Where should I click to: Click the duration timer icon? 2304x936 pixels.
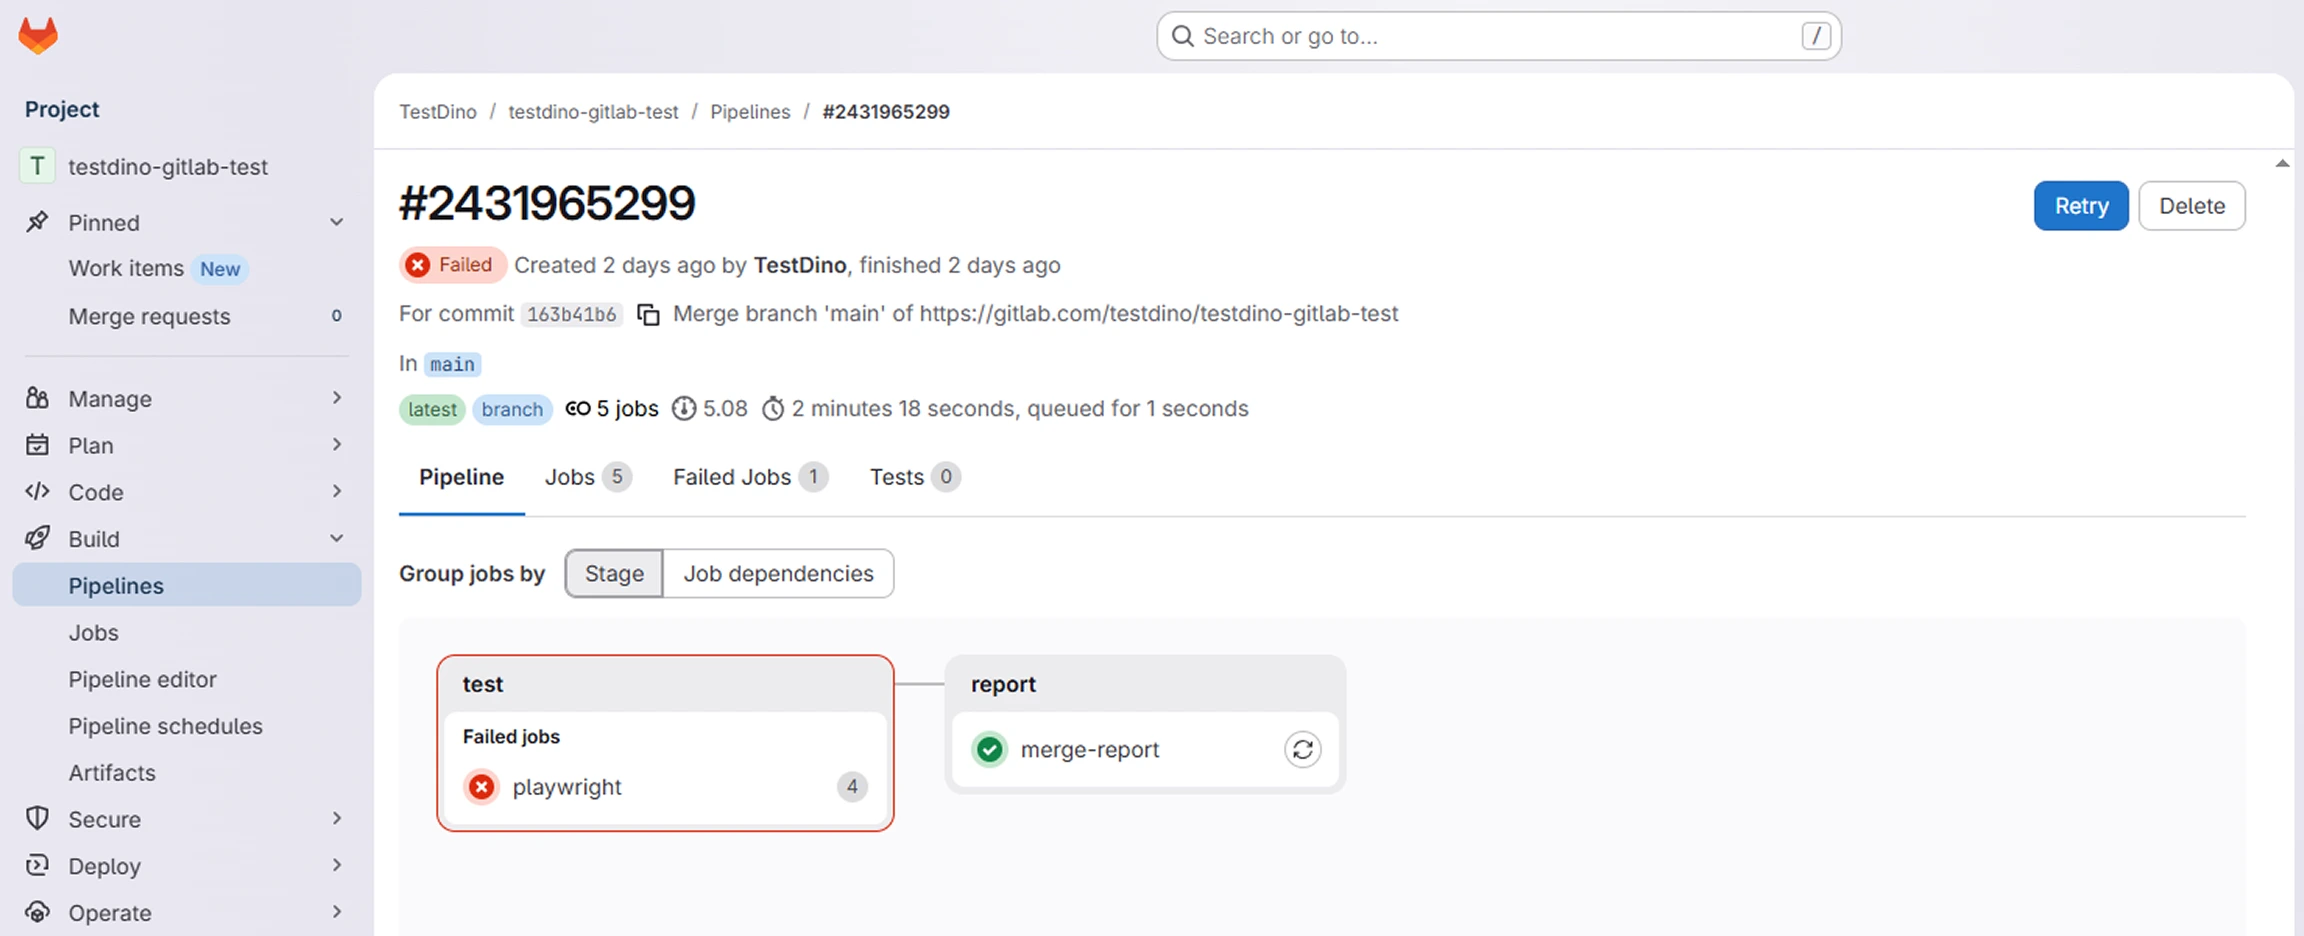tap(773, 408)
